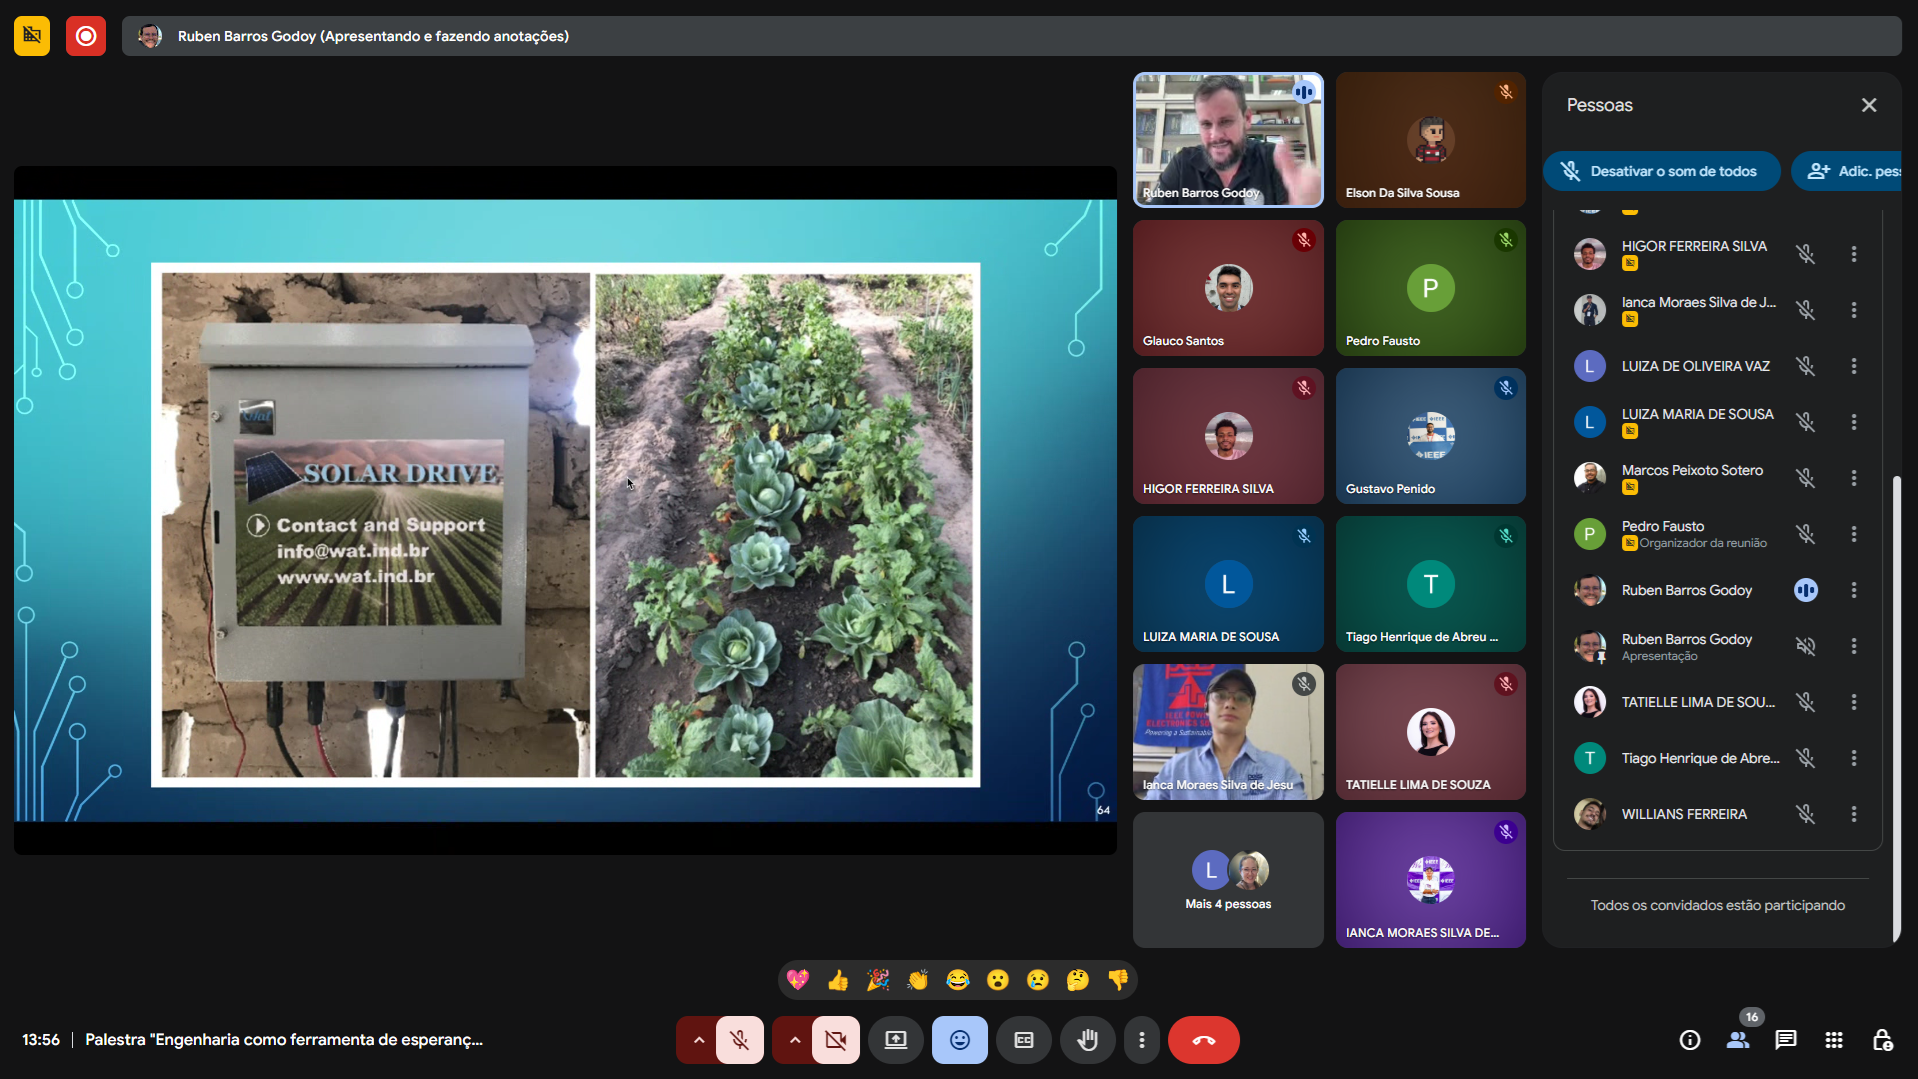
Task: Click Desativar o som de todos
Action: tap(1661, 171)
